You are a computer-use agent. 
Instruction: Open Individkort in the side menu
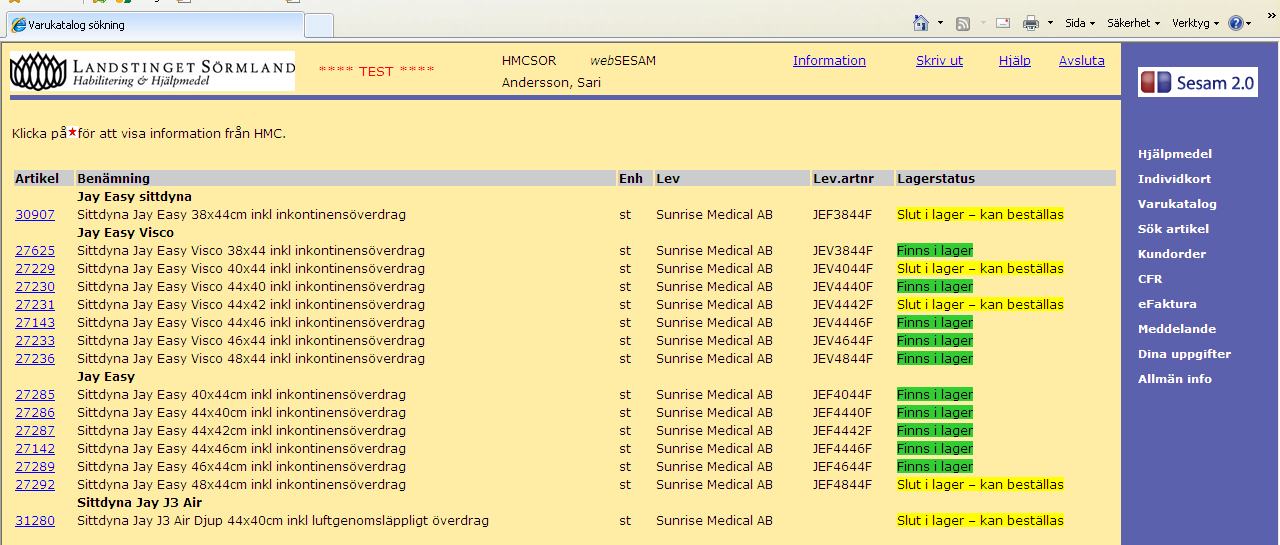tap(1174, 179)
